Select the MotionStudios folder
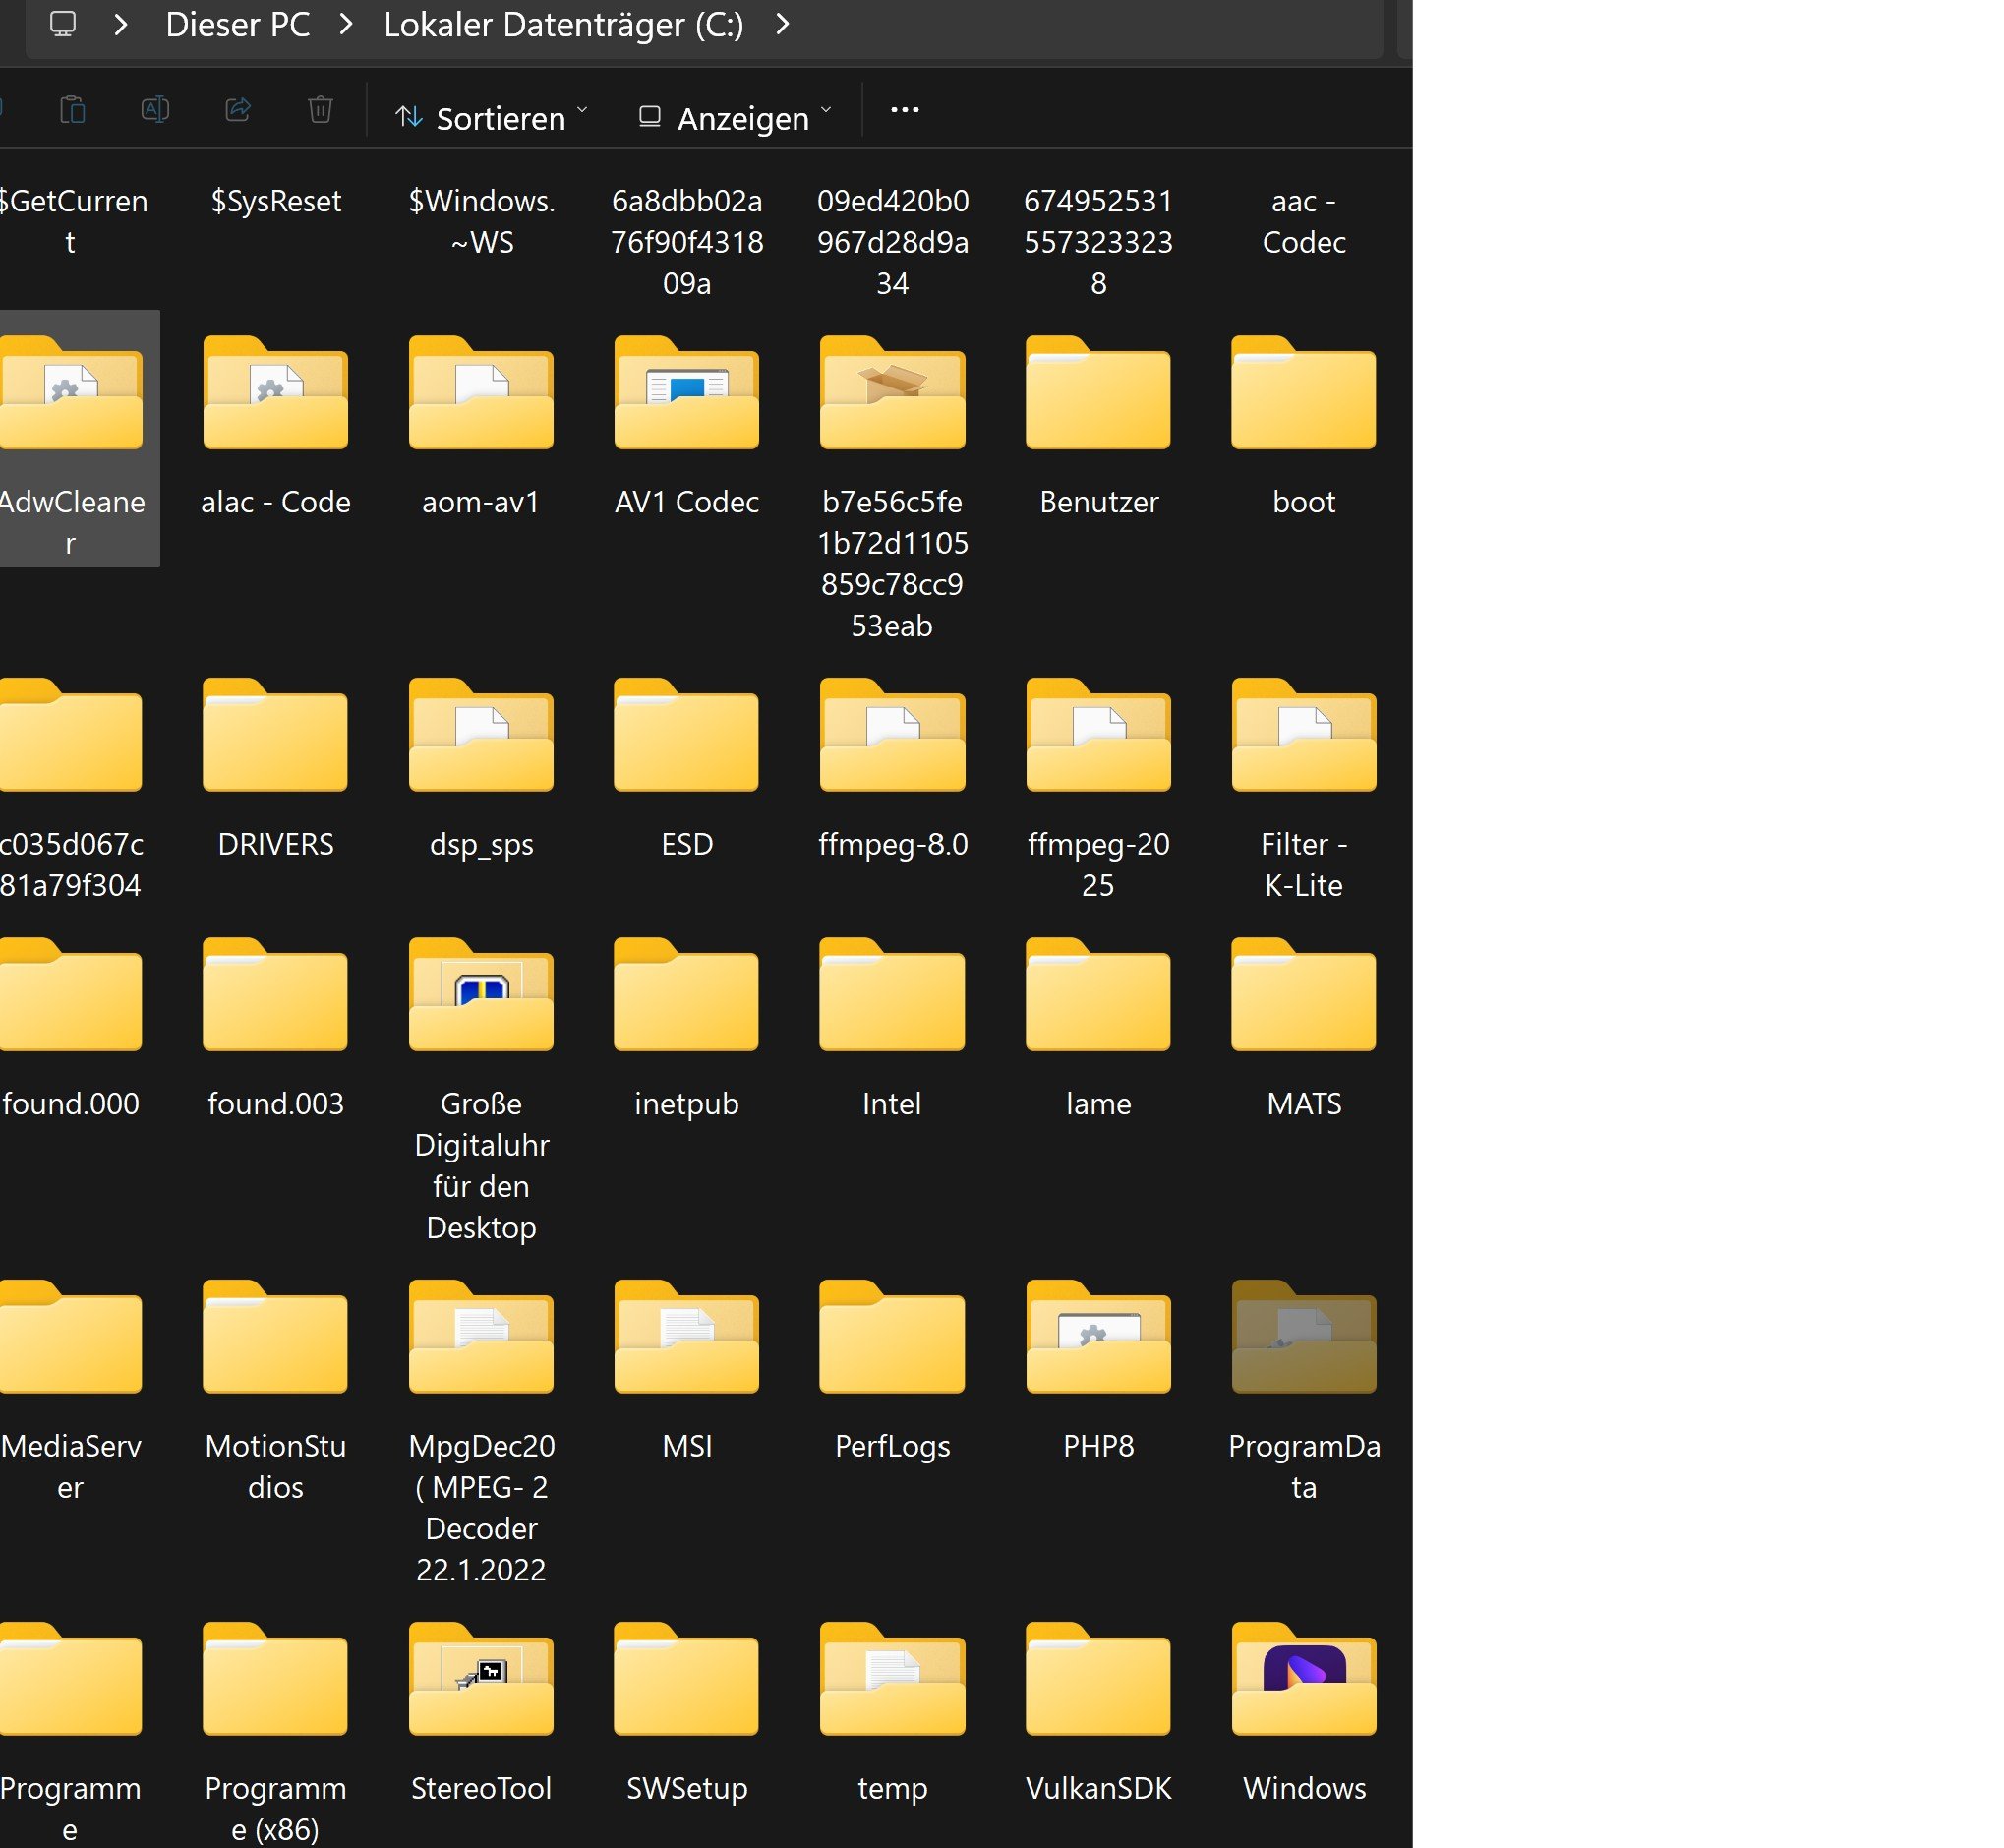2004x1848 pixels. (x=276, y=1392)
